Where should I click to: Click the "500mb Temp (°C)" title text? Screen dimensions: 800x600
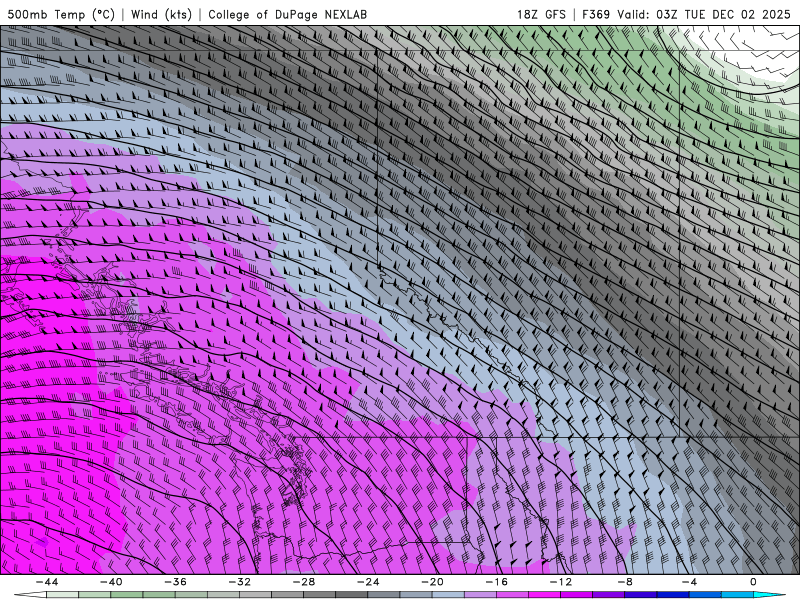(61, 14)
